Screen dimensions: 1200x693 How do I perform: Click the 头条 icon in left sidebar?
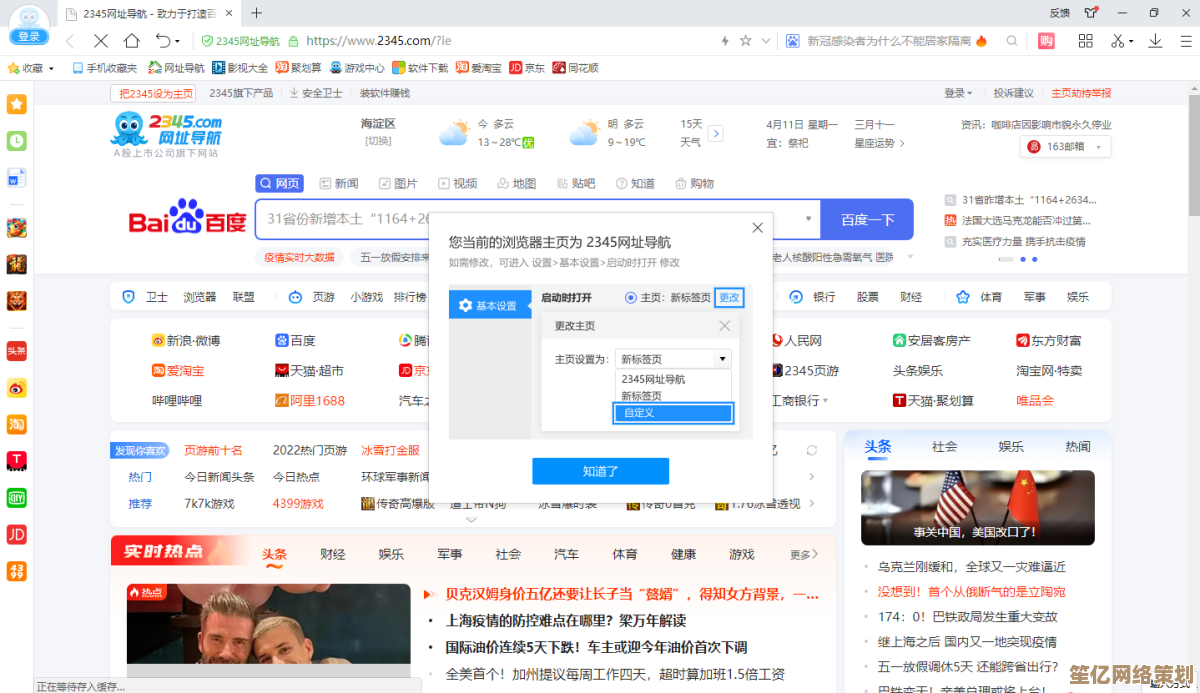[x=16, y=351]
